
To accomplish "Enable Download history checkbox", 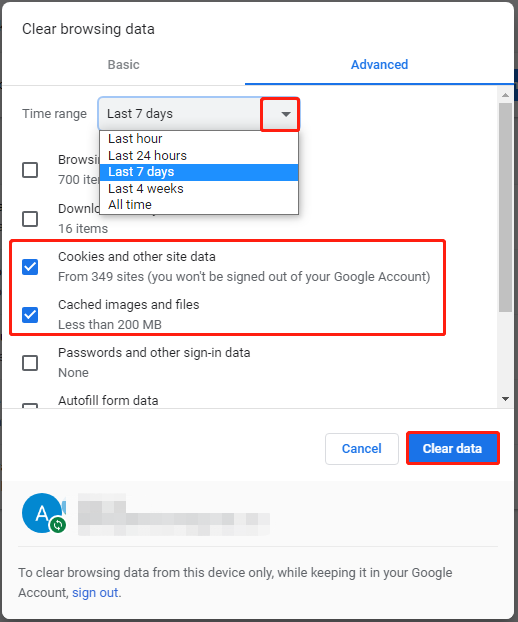I will pos(30,219).
